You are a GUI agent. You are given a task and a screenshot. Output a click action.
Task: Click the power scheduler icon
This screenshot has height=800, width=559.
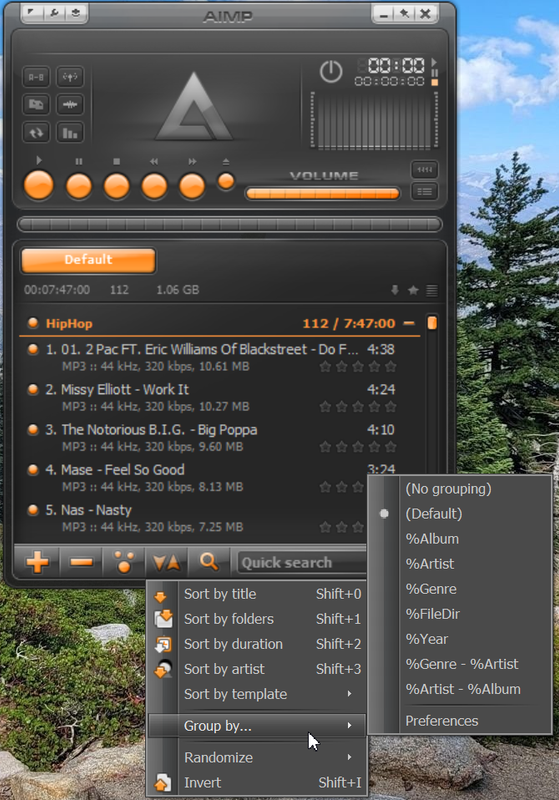(x=331, y=71)
